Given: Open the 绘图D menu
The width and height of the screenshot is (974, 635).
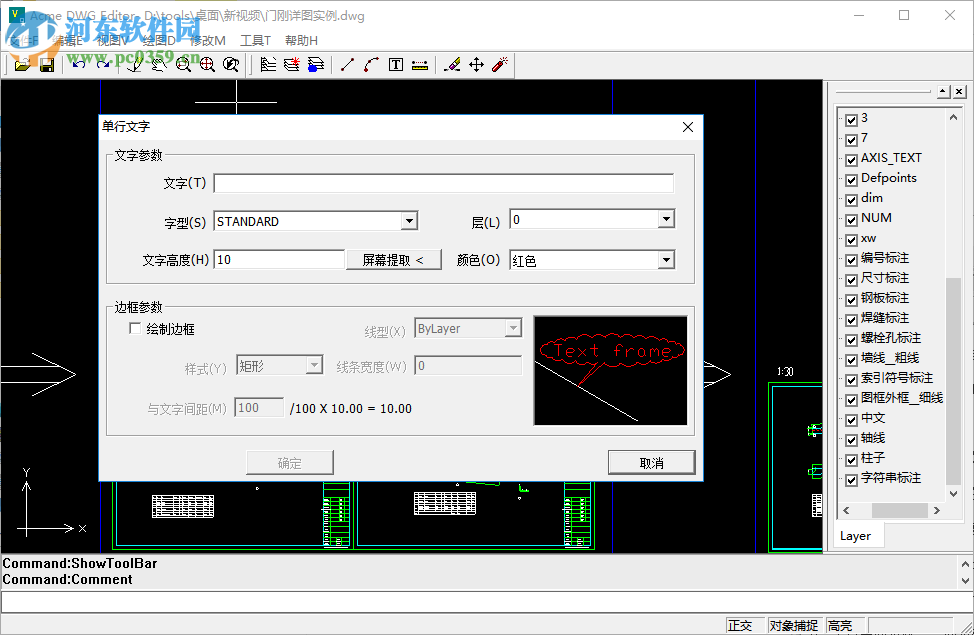Looking at the screenshot, I should 157,40.
